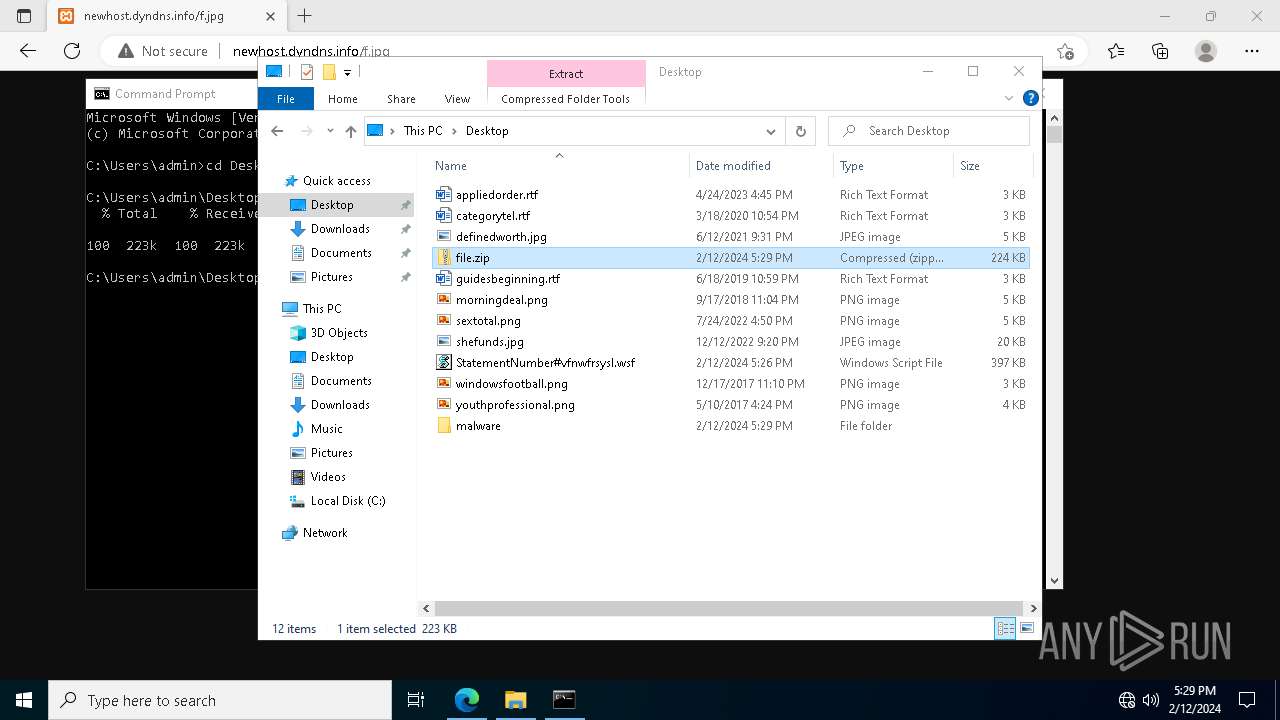The width and height of the screenshot is (1280, 720).
Task: Sort by Size column header
Action: [x=970, y=166]
